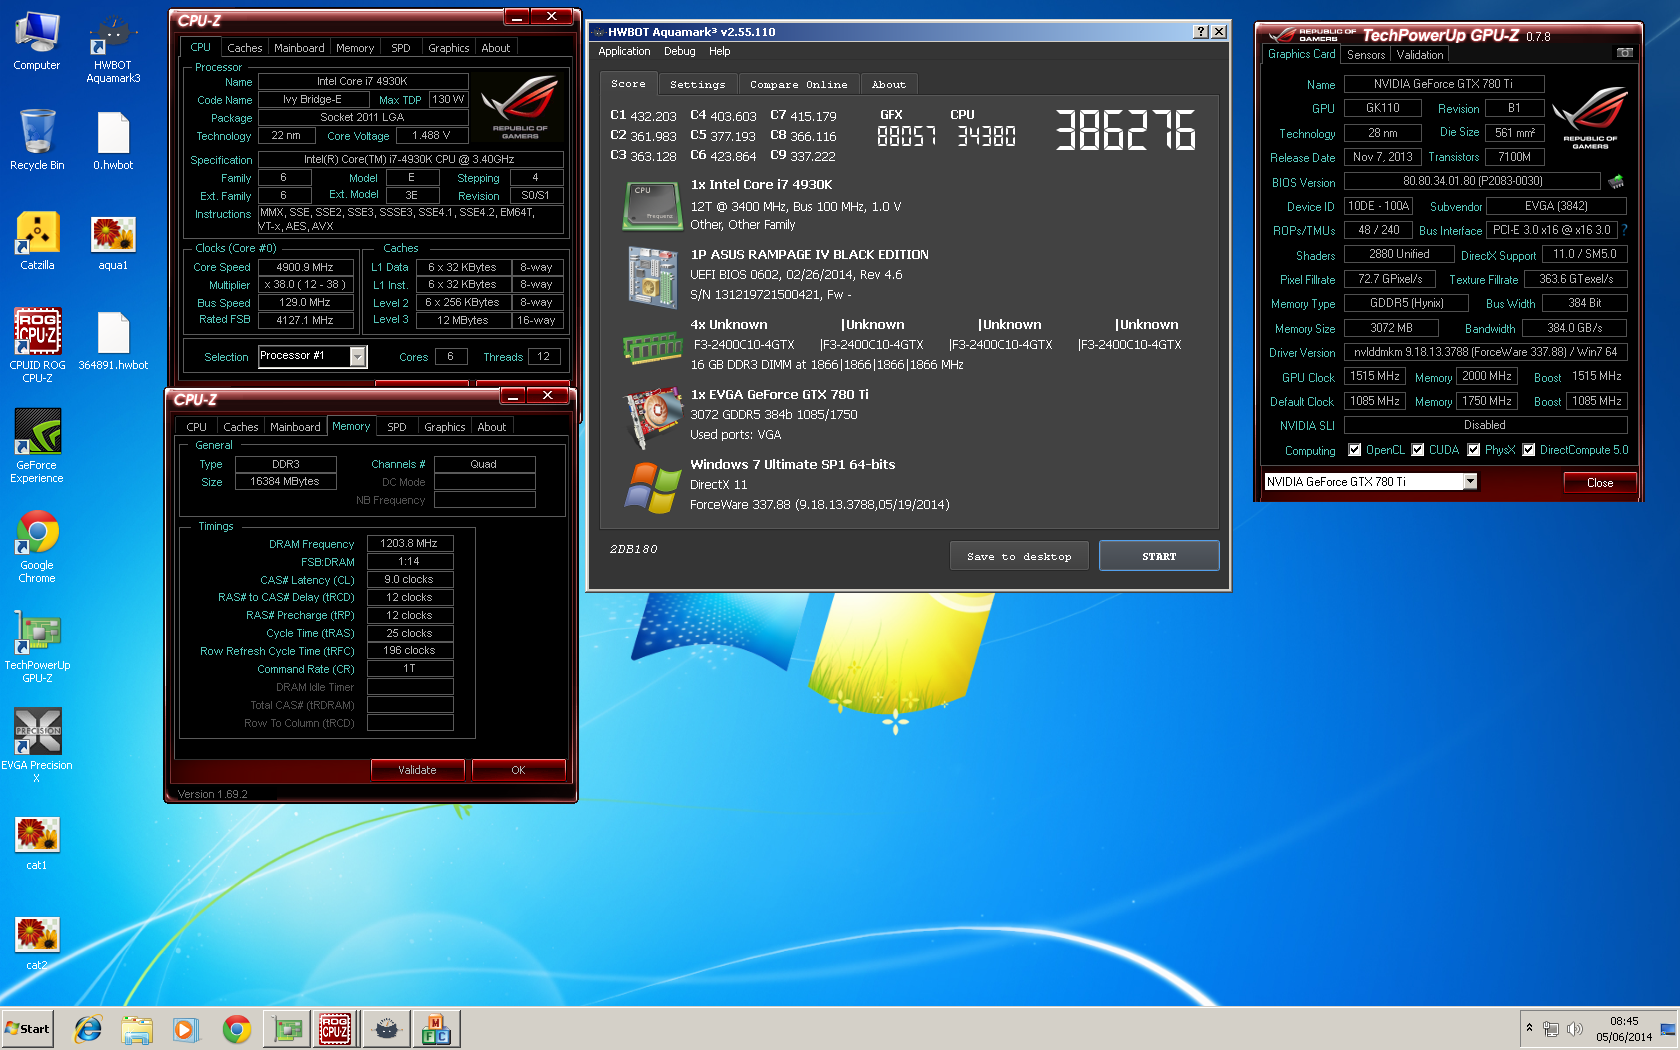This screenshot has width=1680, height=1050.
Task: Open the SPD tab in lower CPU-Z
Action: 397,427
